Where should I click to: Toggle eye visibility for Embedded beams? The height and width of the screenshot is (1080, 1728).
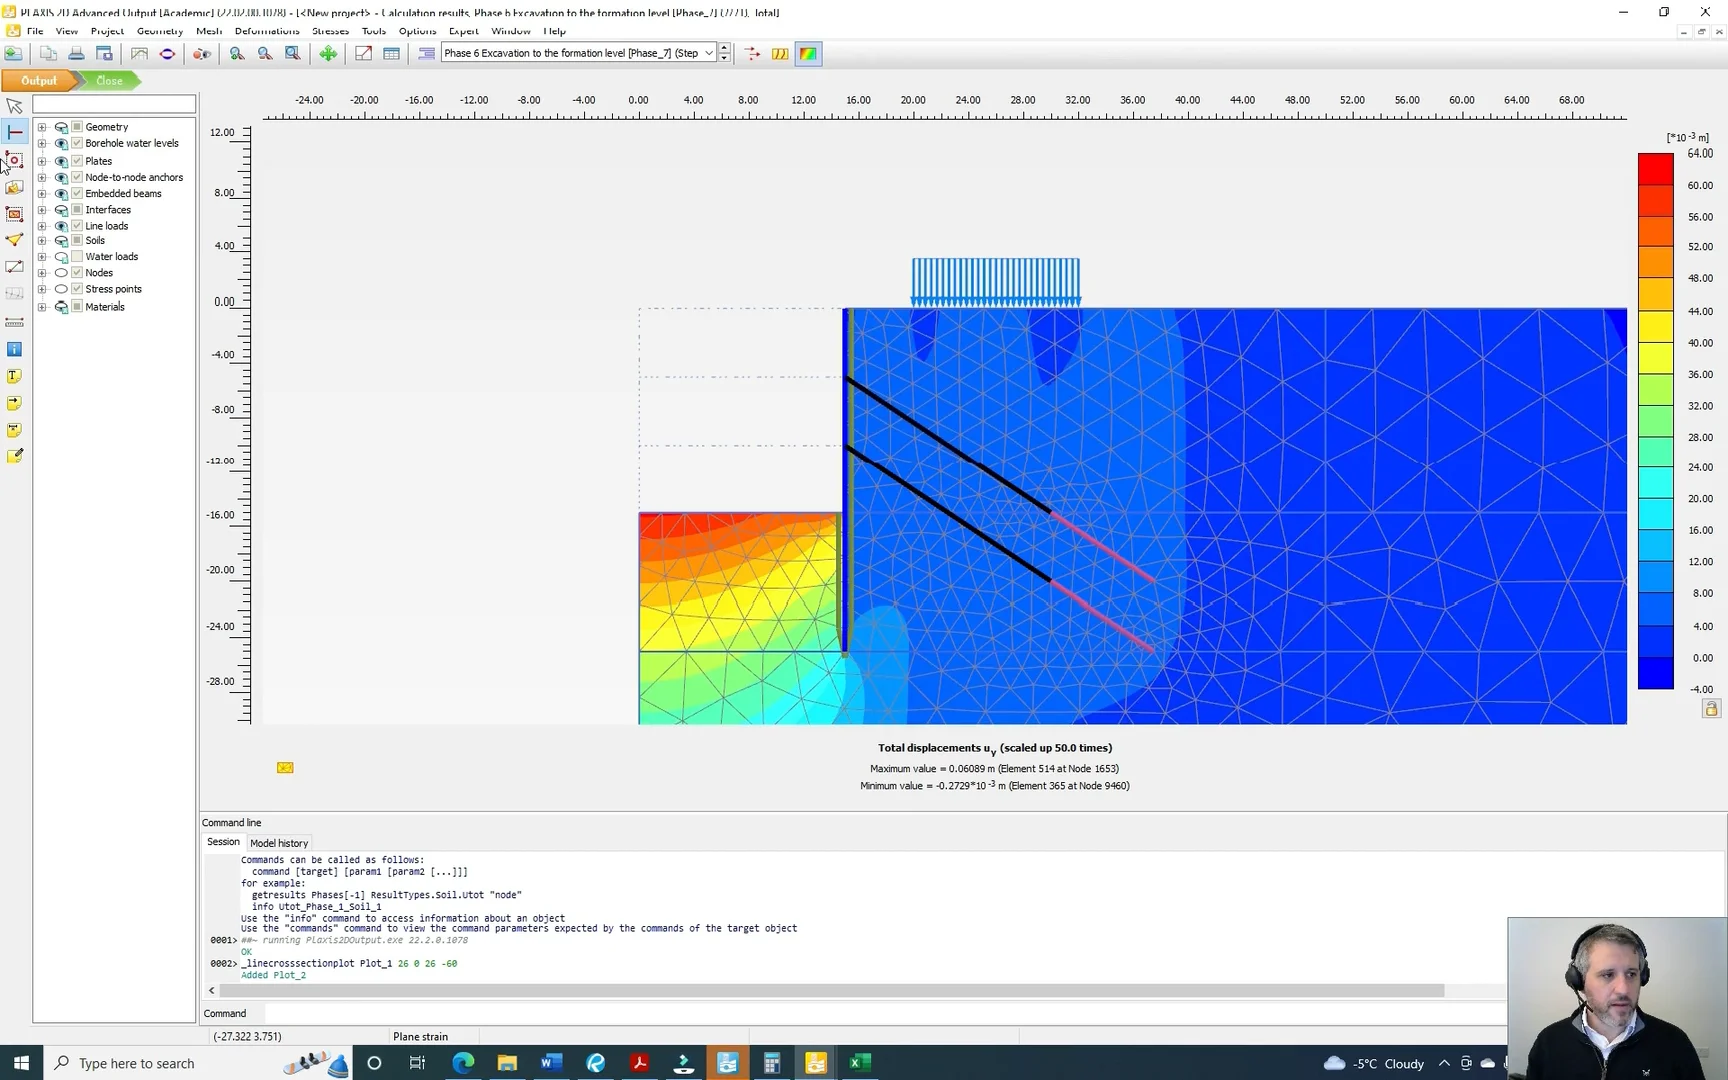pos(61,194)
